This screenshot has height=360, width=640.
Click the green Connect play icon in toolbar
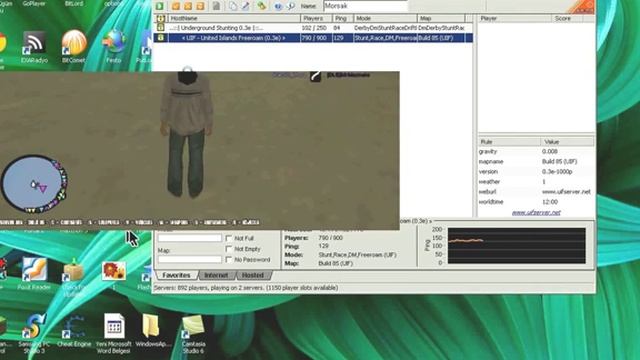tap(160, 6)
